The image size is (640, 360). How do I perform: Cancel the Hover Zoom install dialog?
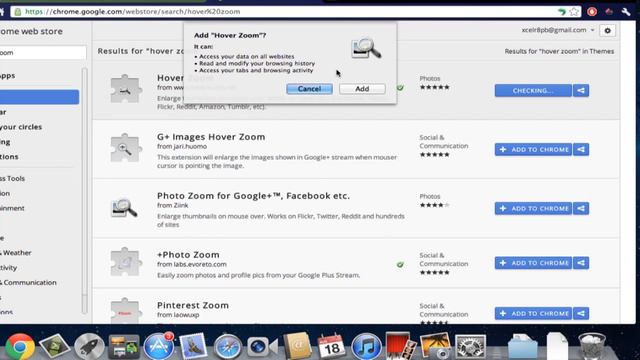click(309, 89)
